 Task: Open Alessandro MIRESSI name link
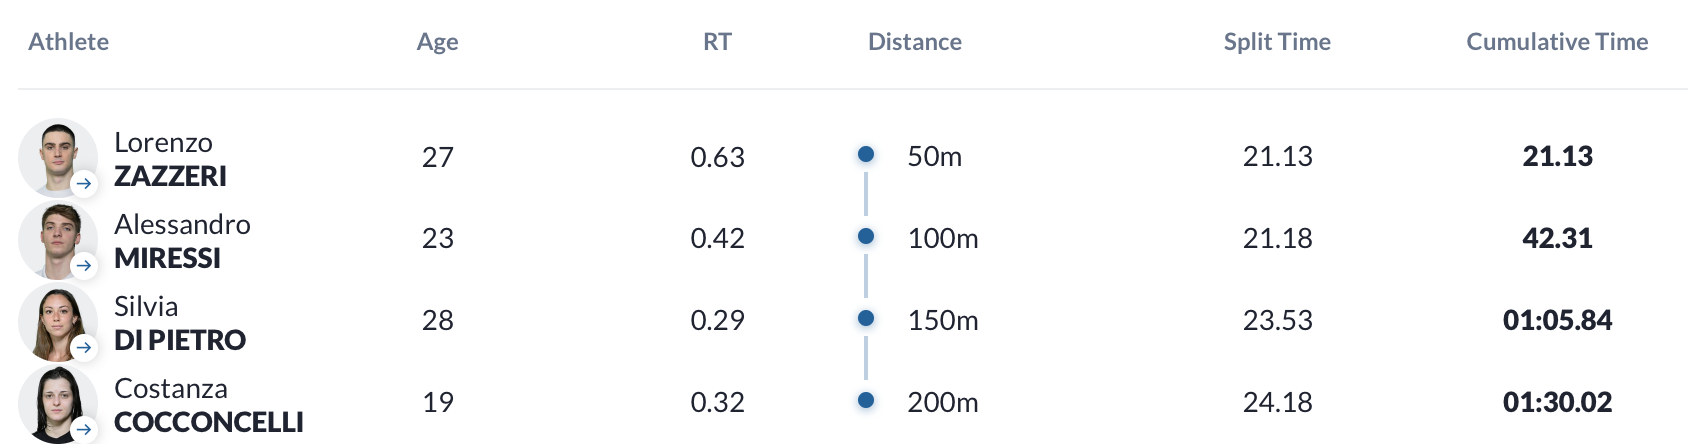point(182,241)
